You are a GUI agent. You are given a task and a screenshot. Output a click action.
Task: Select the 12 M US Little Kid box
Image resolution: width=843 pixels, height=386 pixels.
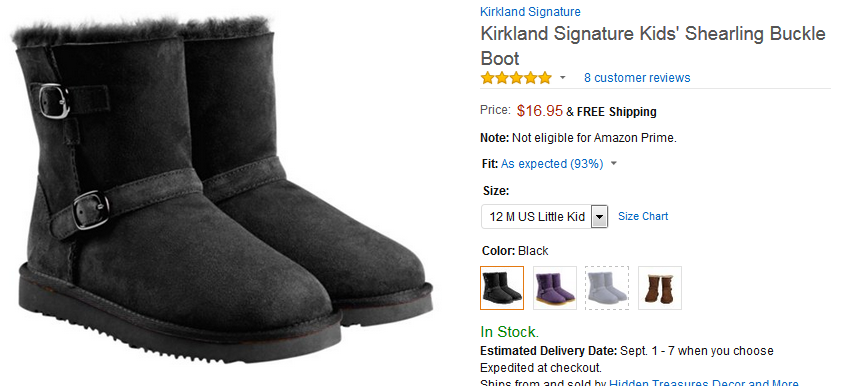(x=544, y=217)
